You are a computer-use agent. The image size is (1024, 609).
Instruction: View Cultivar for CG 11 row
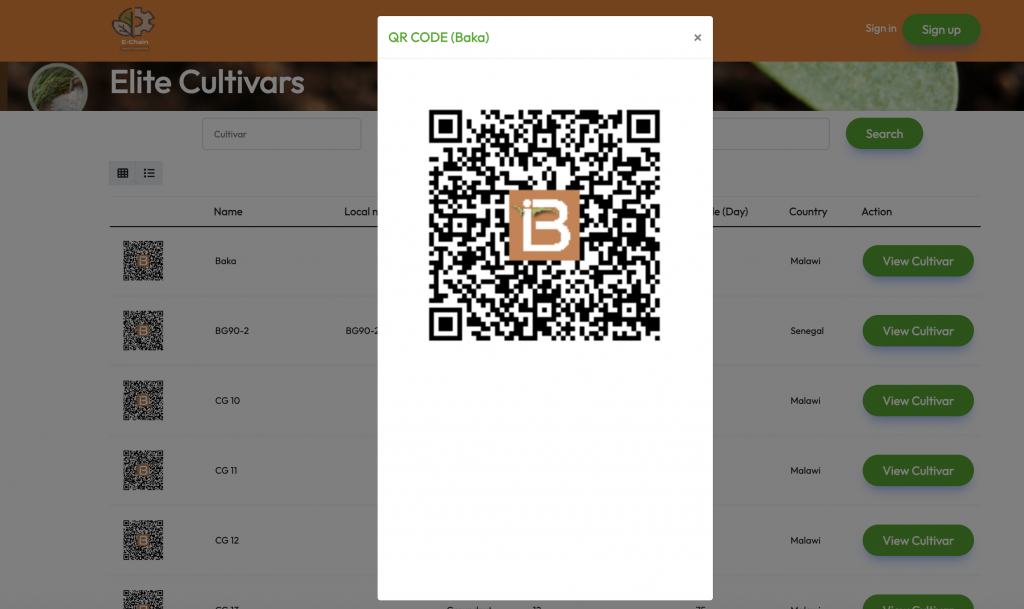tap(918, 471)
